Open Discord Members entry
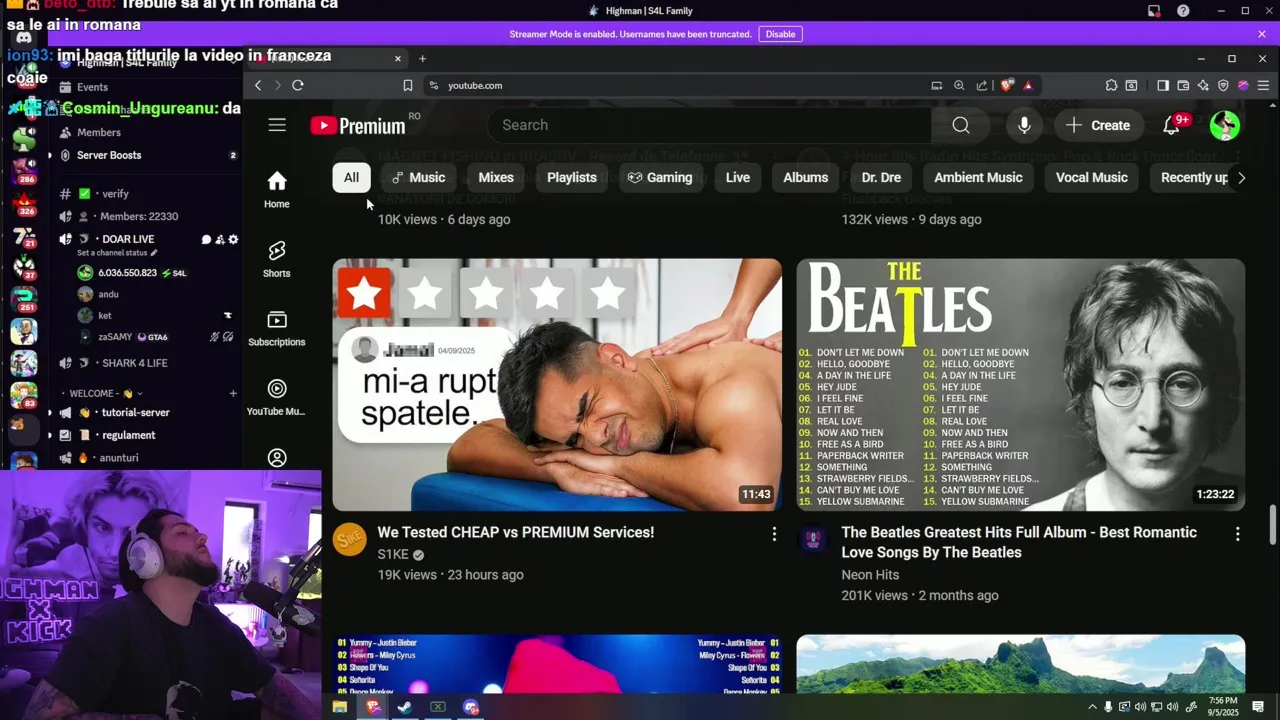This screenshot has width=1280, height=720. (99, 133)
